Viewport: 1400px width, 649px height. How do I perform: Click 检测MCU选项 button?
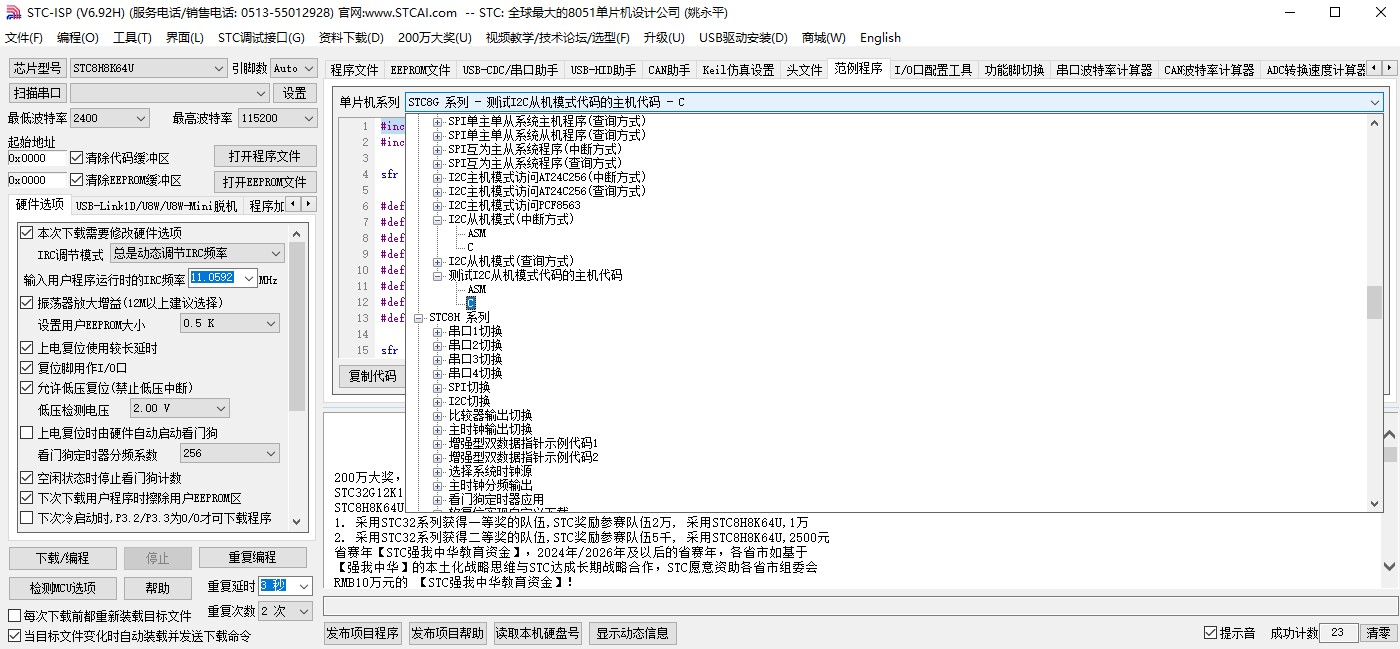(62, 588)
